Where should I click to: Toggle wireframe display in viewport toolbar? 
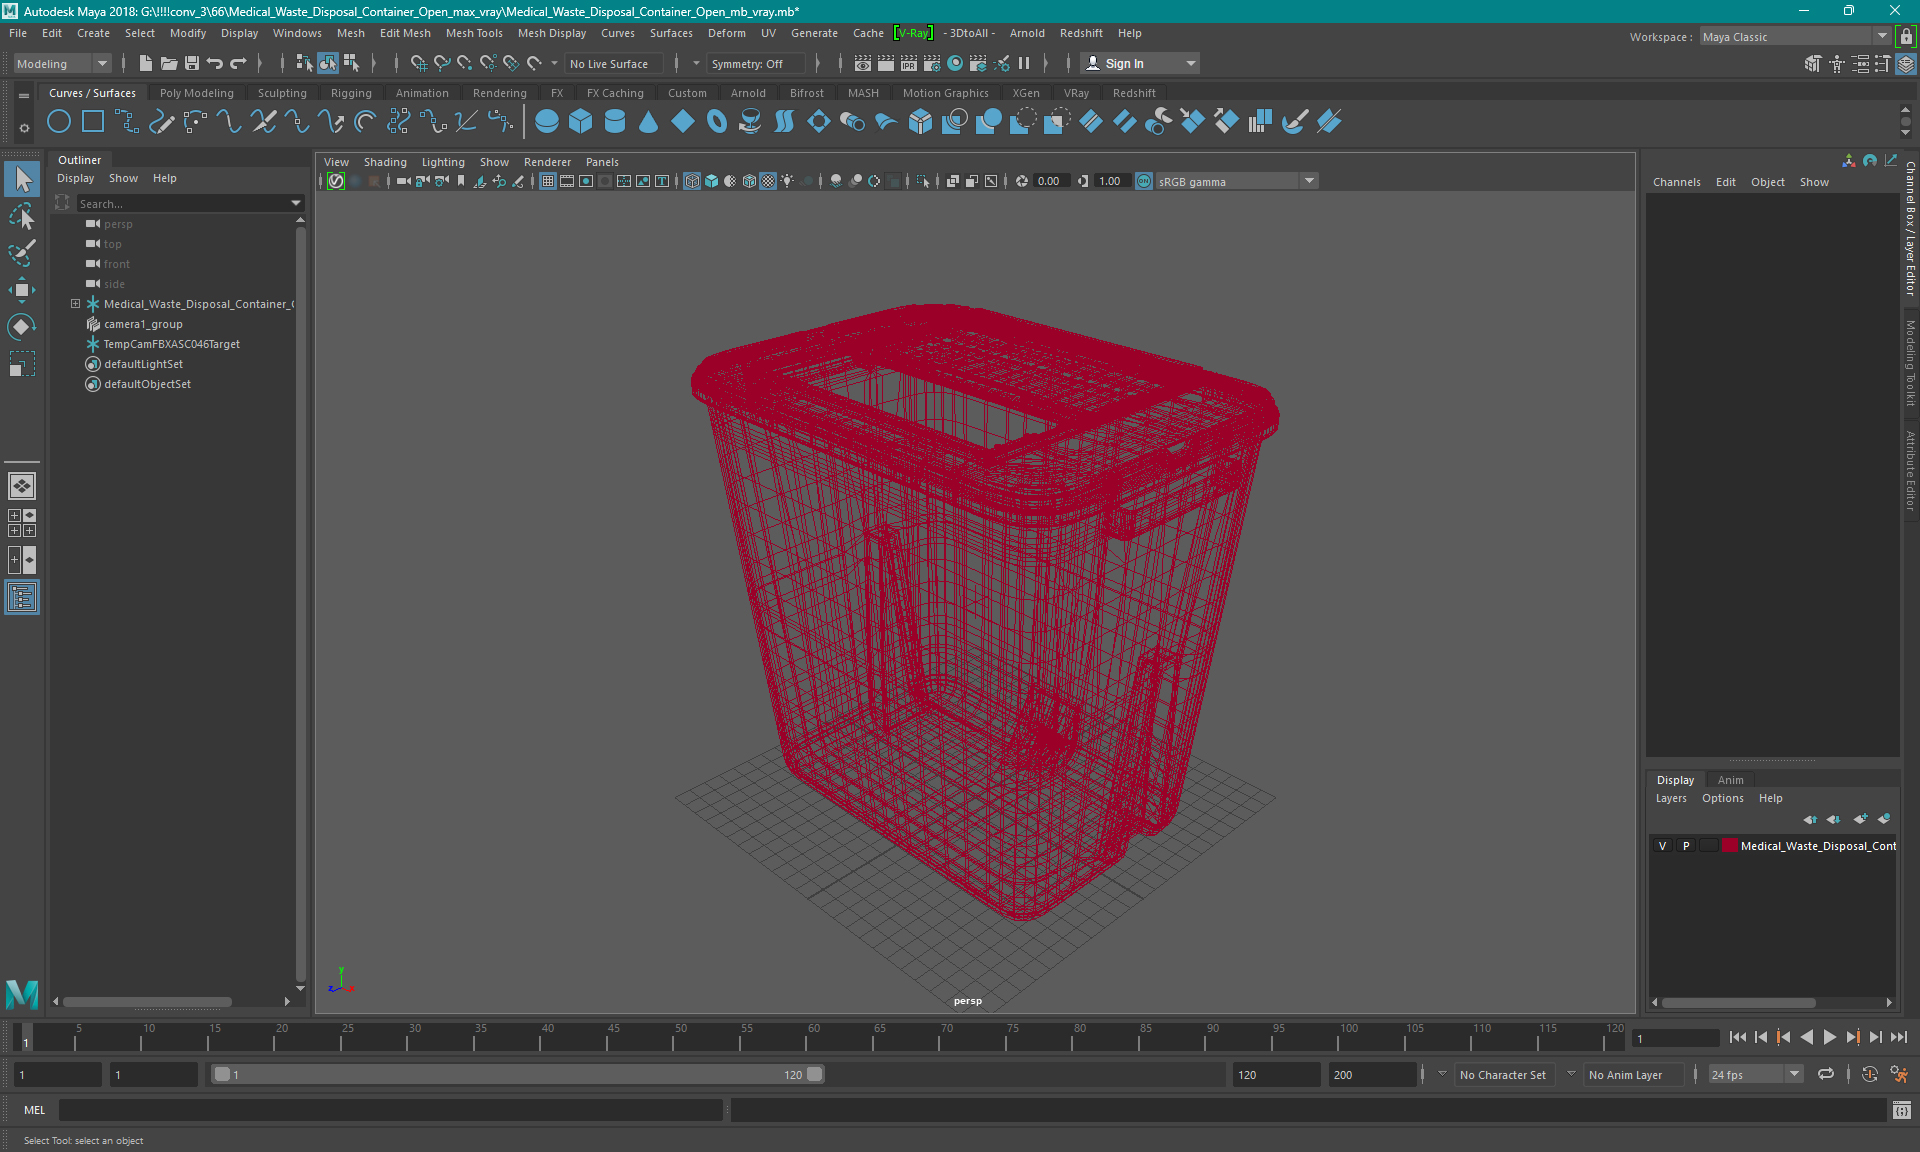point(692,181)
